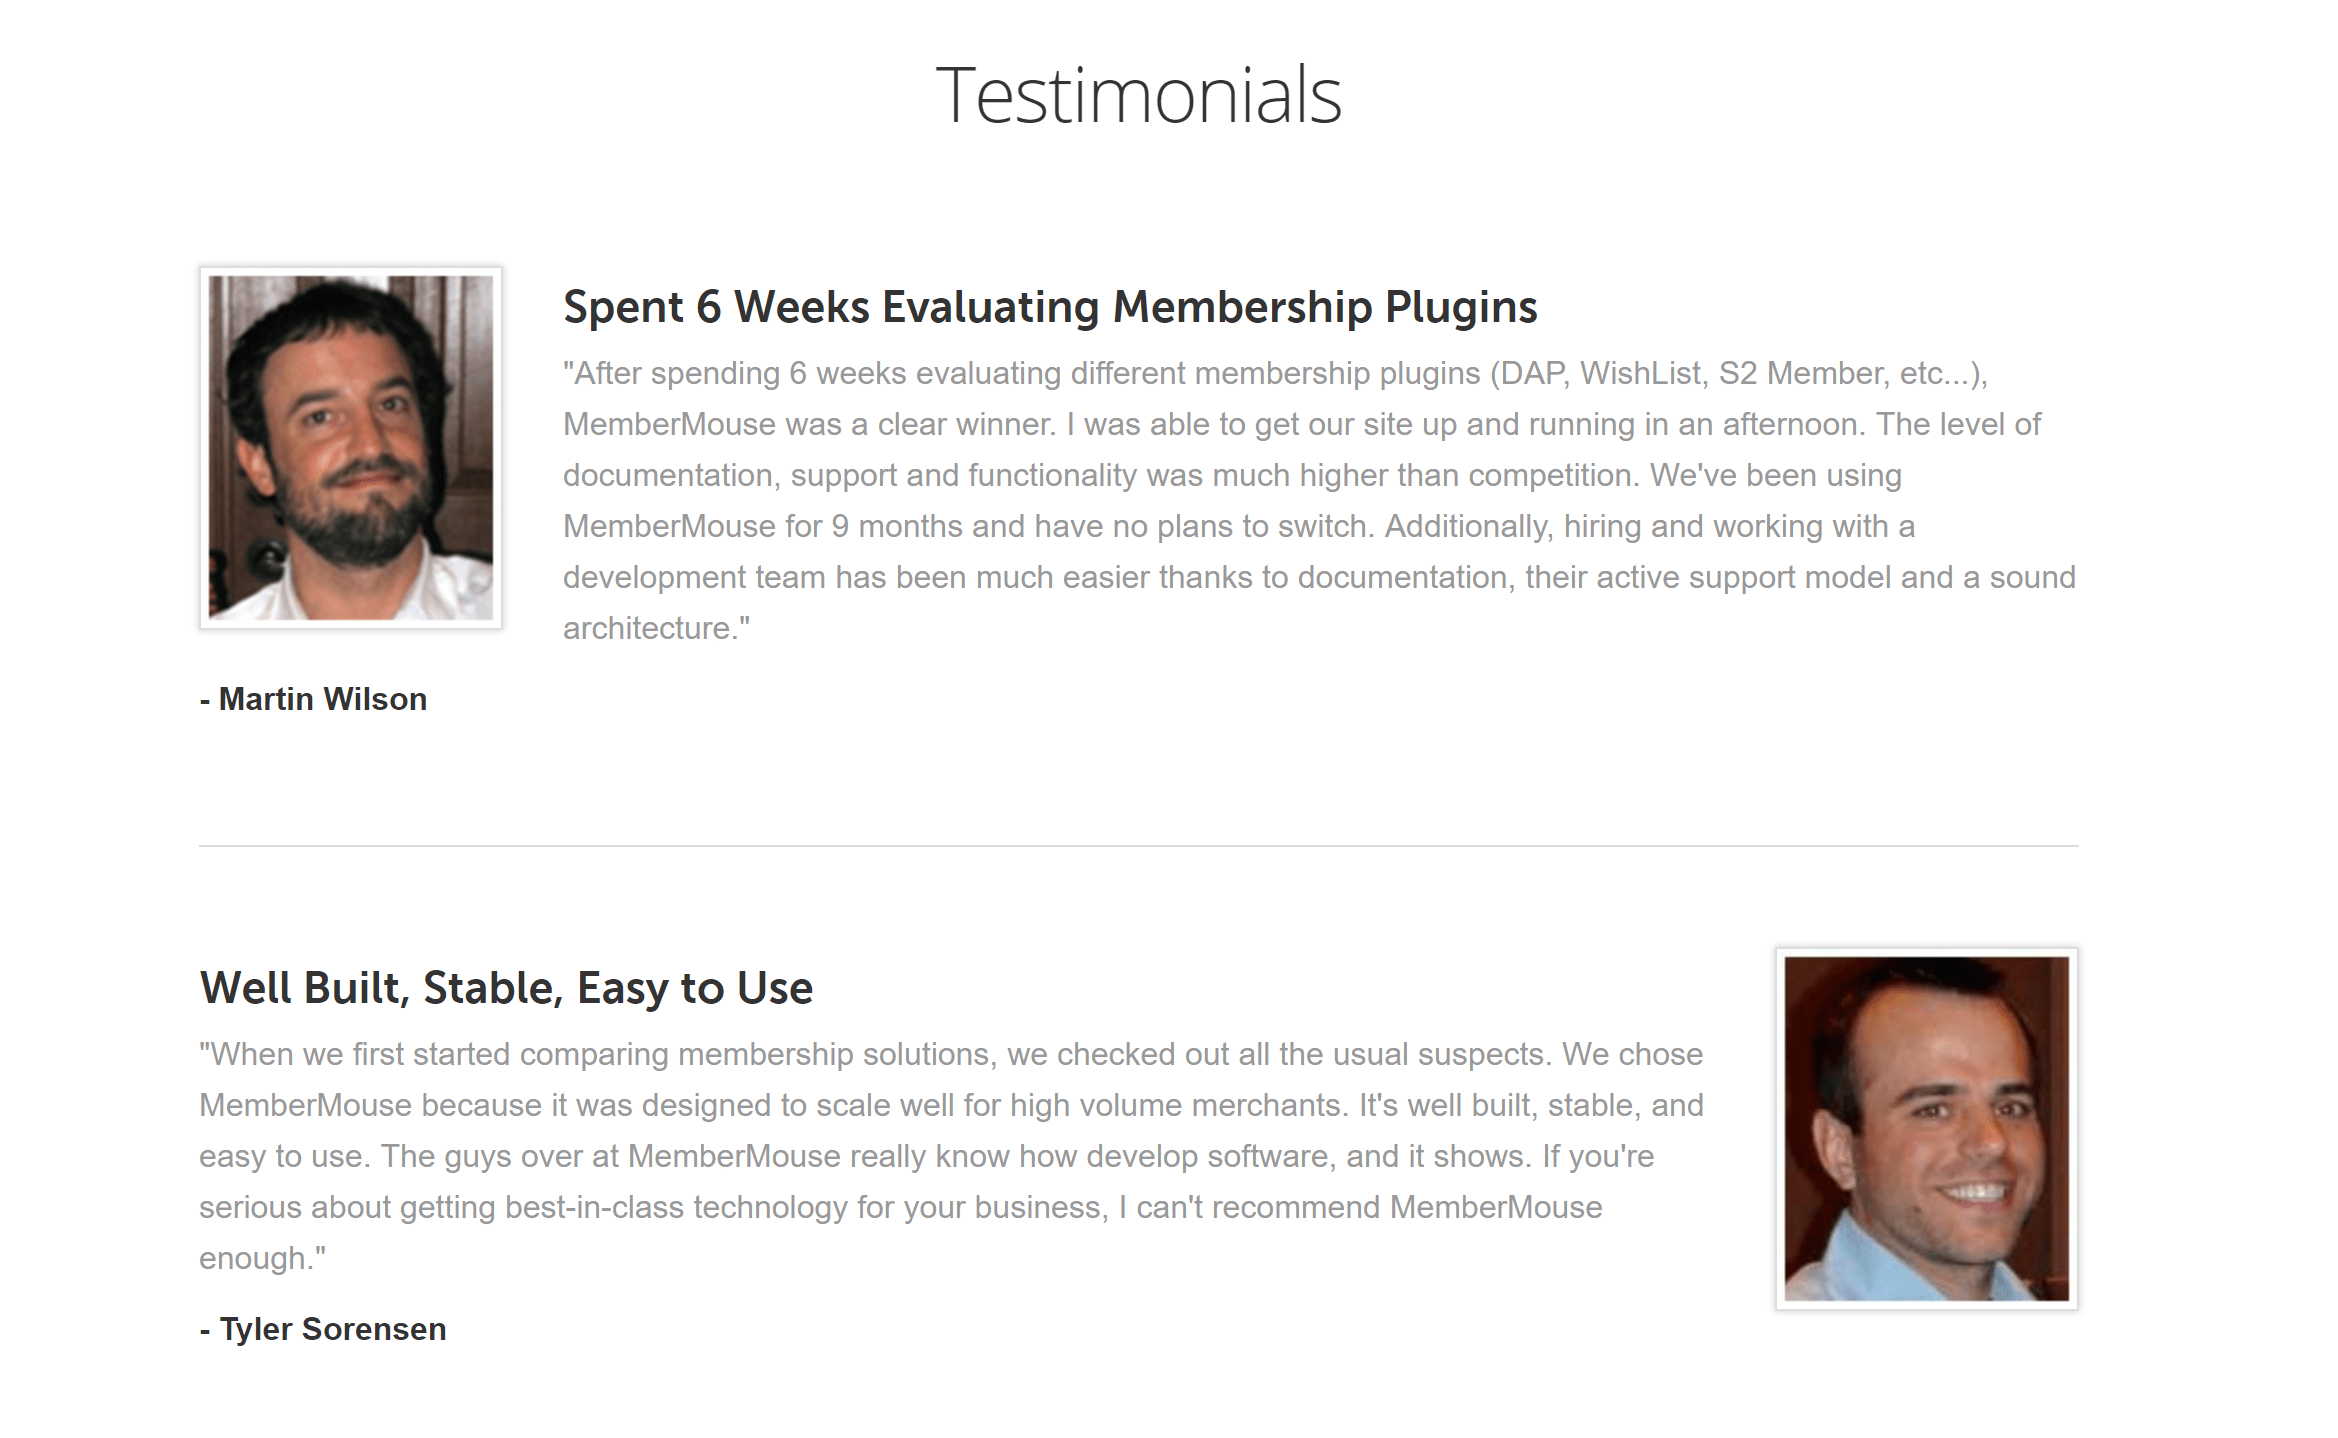The width and height of the screenshot is (2338, 1438).
Task: Click Martin Wilson's portrait photo
Action: coord(350,447)
